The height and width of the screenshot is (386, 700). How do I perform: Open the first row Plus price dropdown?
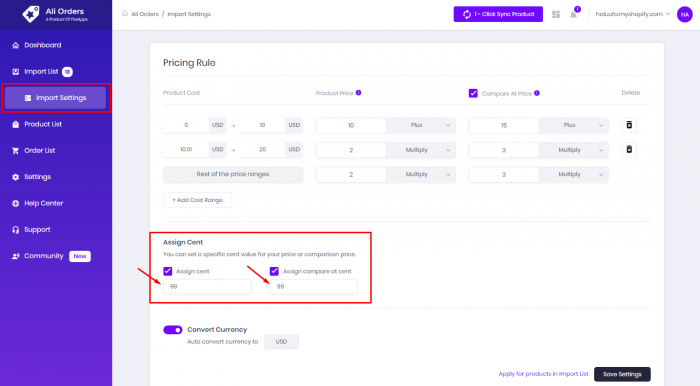click(421, 125)
